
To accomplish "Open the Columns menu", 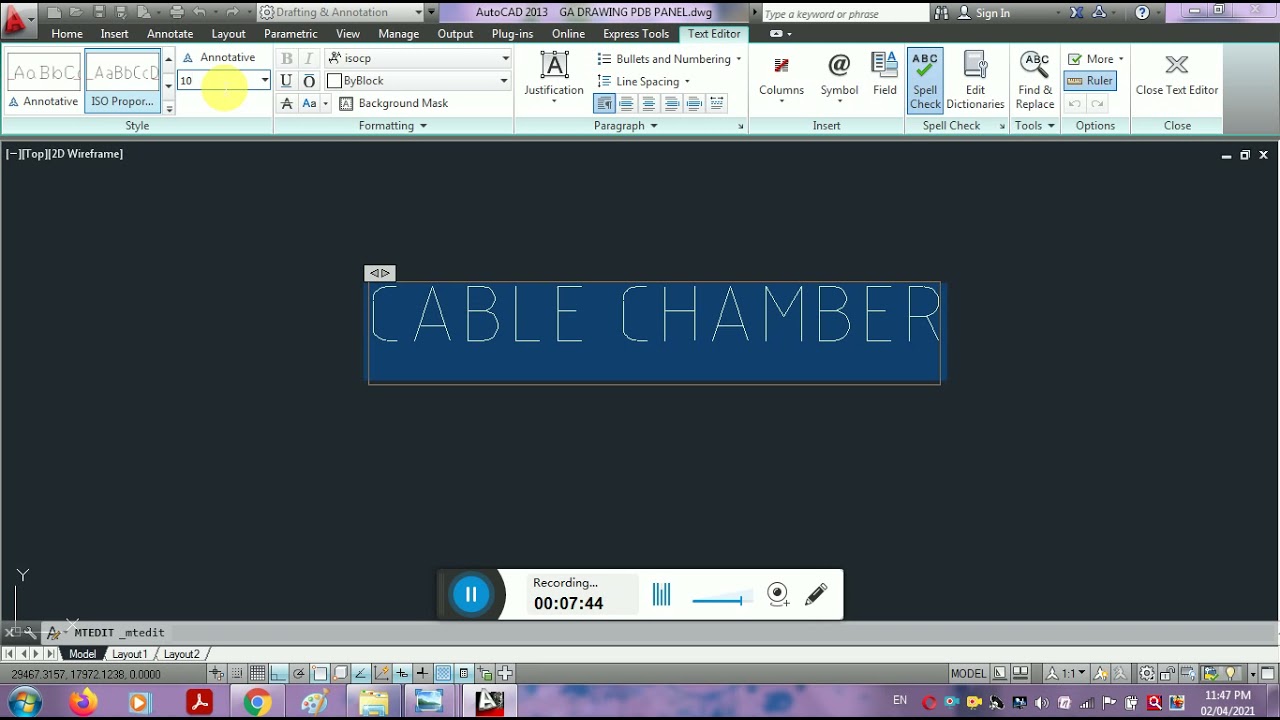I will [781, 76].
